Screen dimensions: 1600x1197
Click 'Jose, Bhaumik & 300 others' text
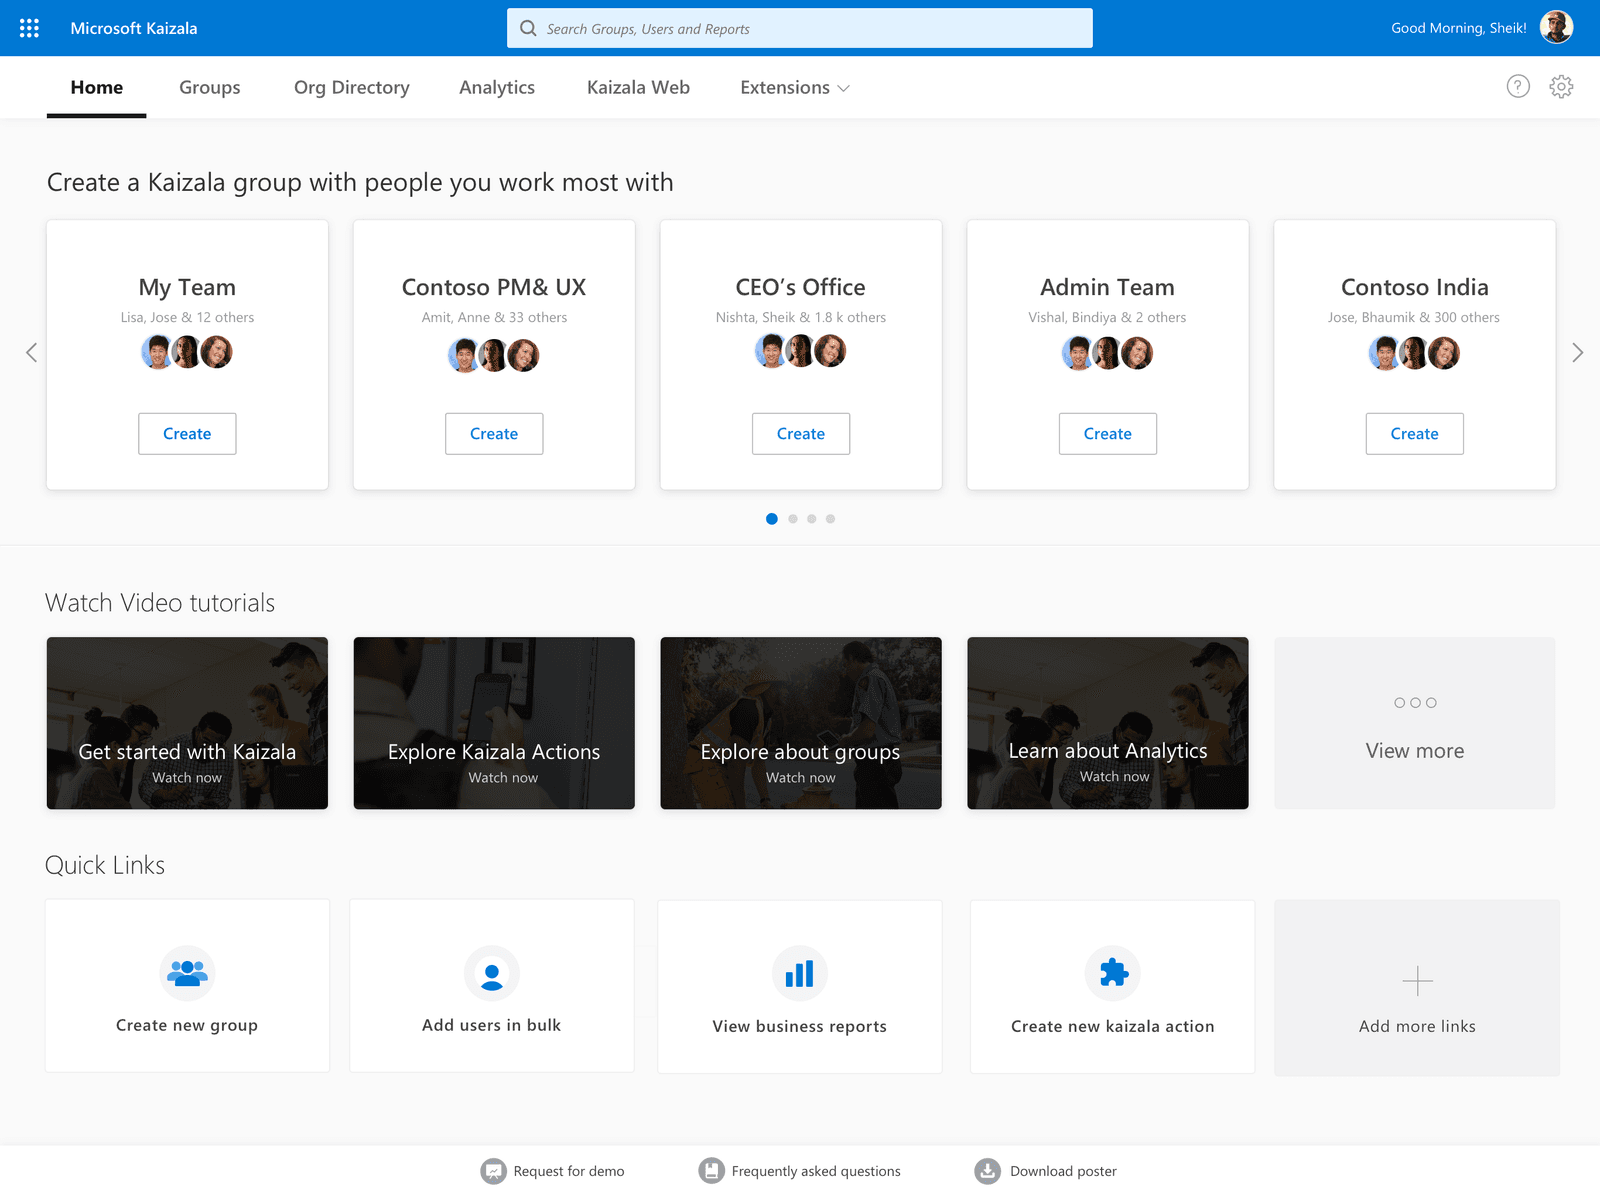pos(1414,317)
